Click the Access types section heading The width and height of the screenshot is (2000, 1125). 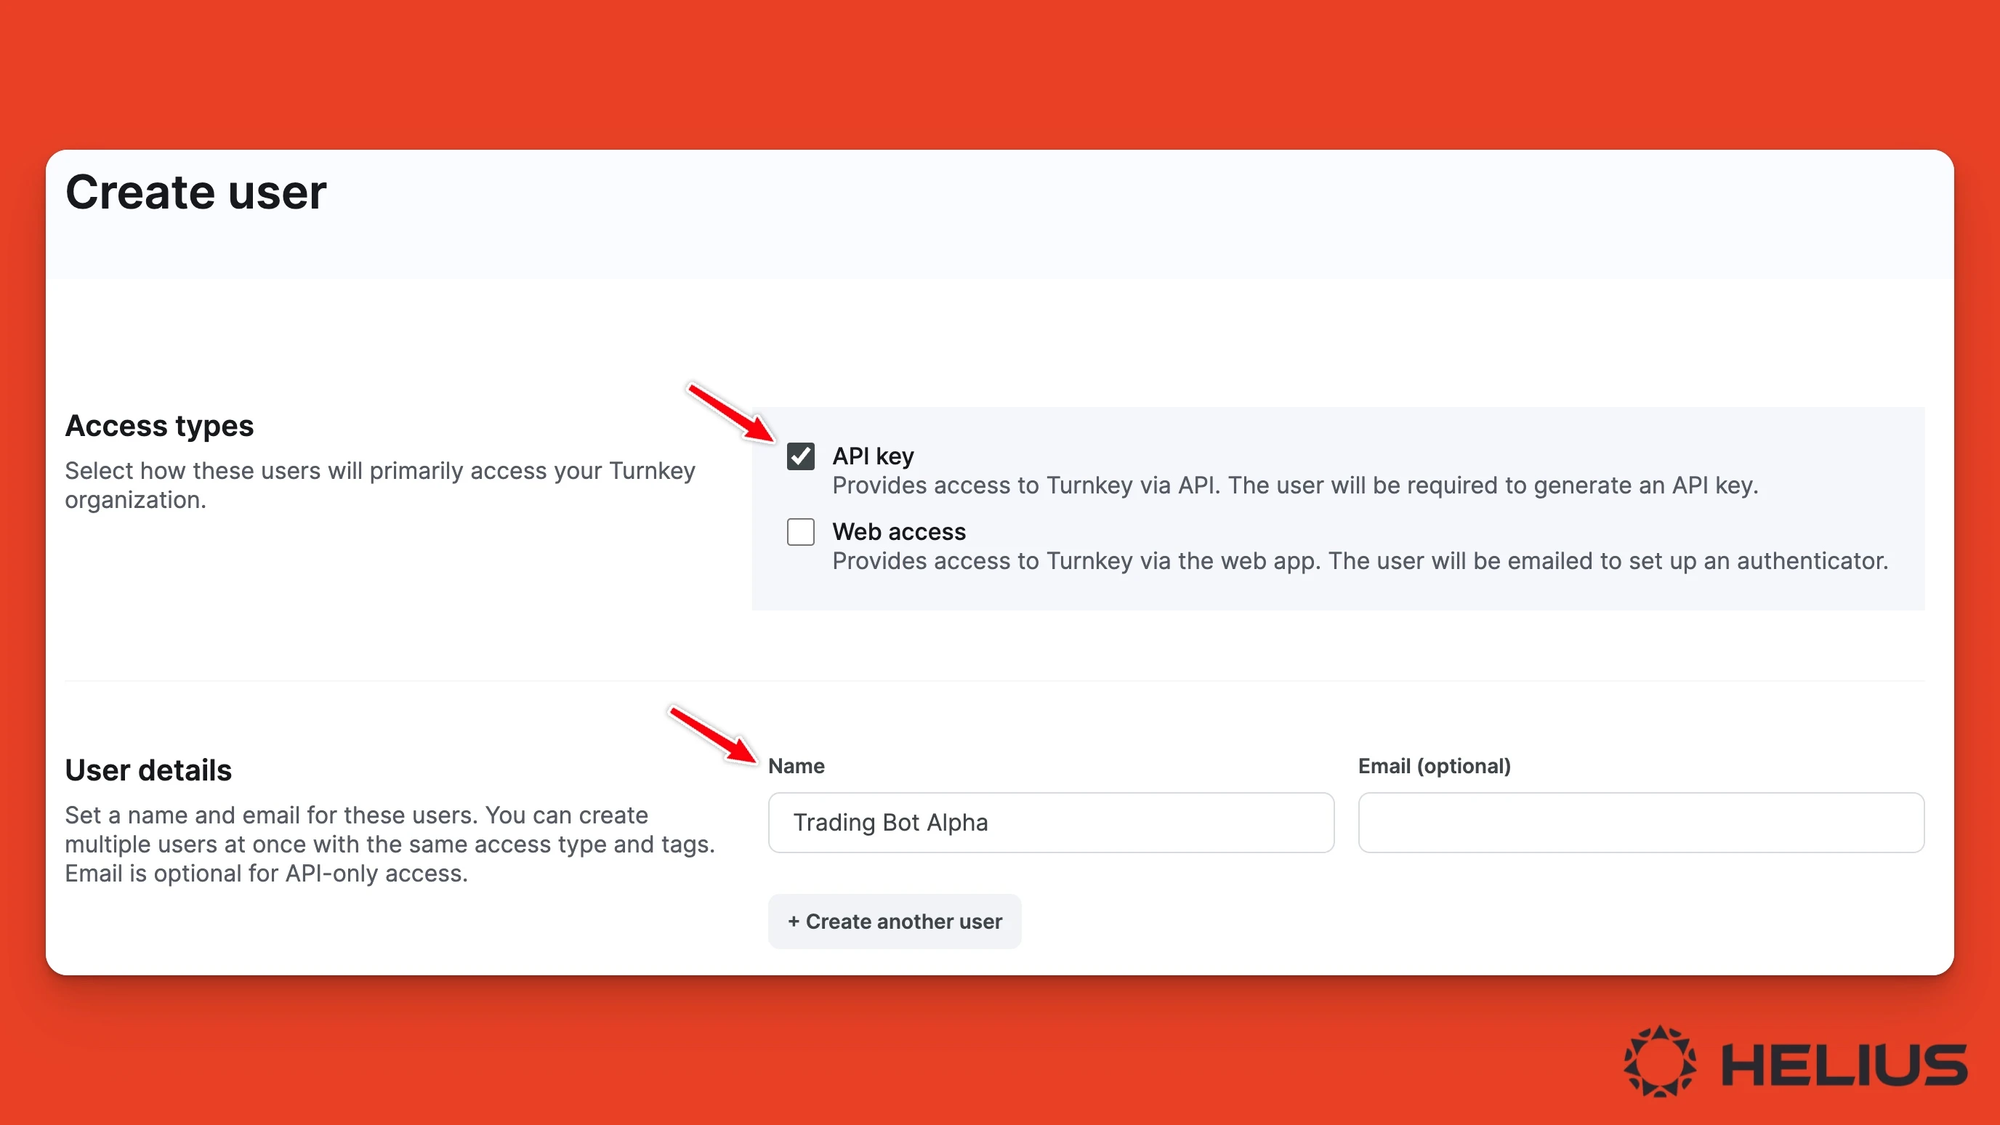coord(159,426)
